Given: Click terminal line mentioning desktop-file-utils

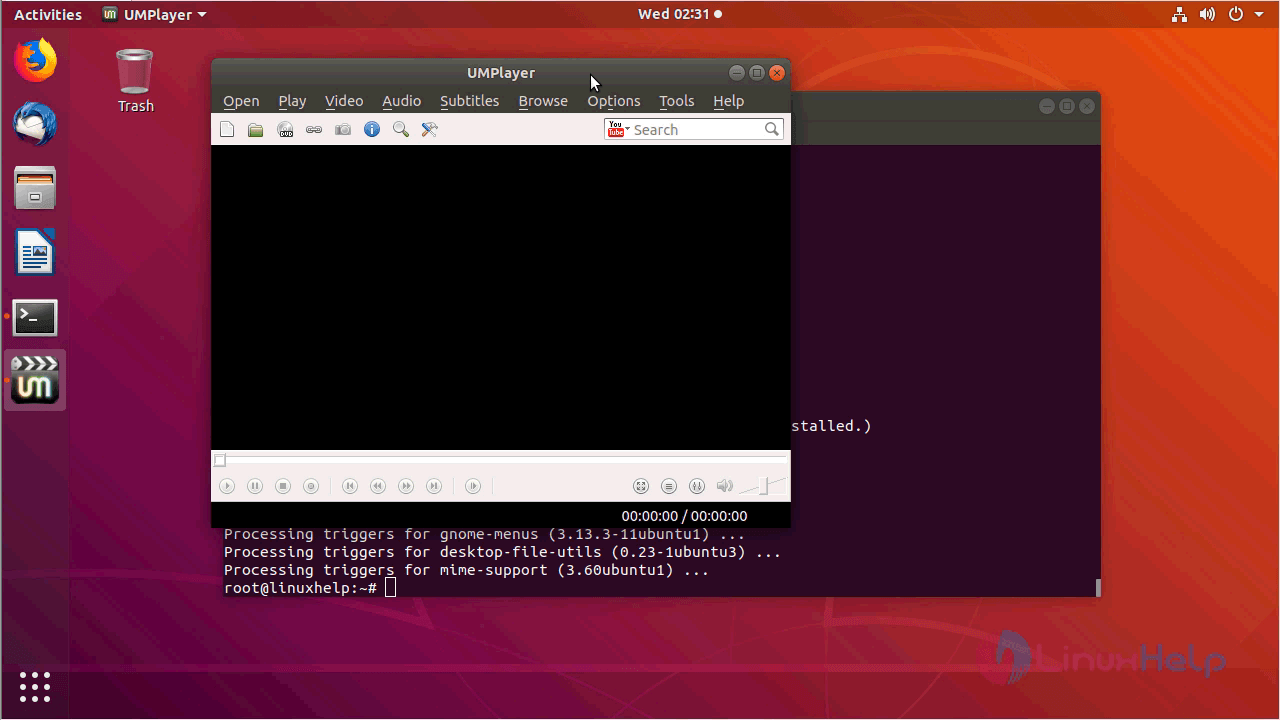Looking at the screenshot, I should pos(502,552).
